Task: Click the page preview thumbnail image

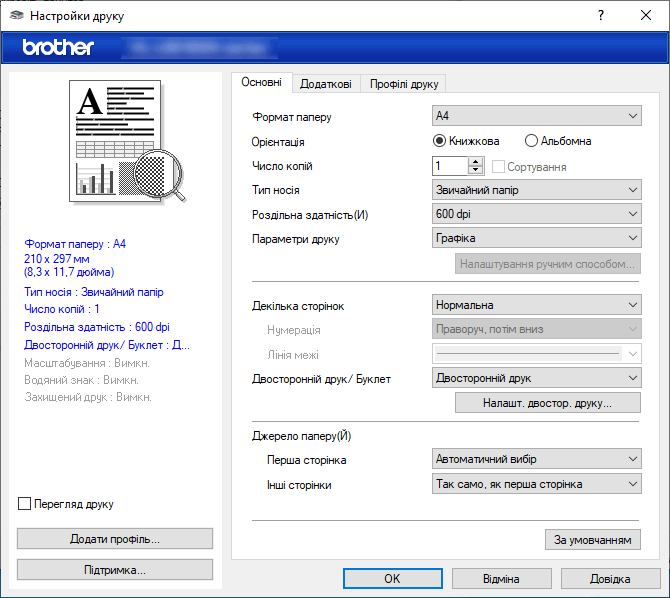Action: [x=127, y=141]
